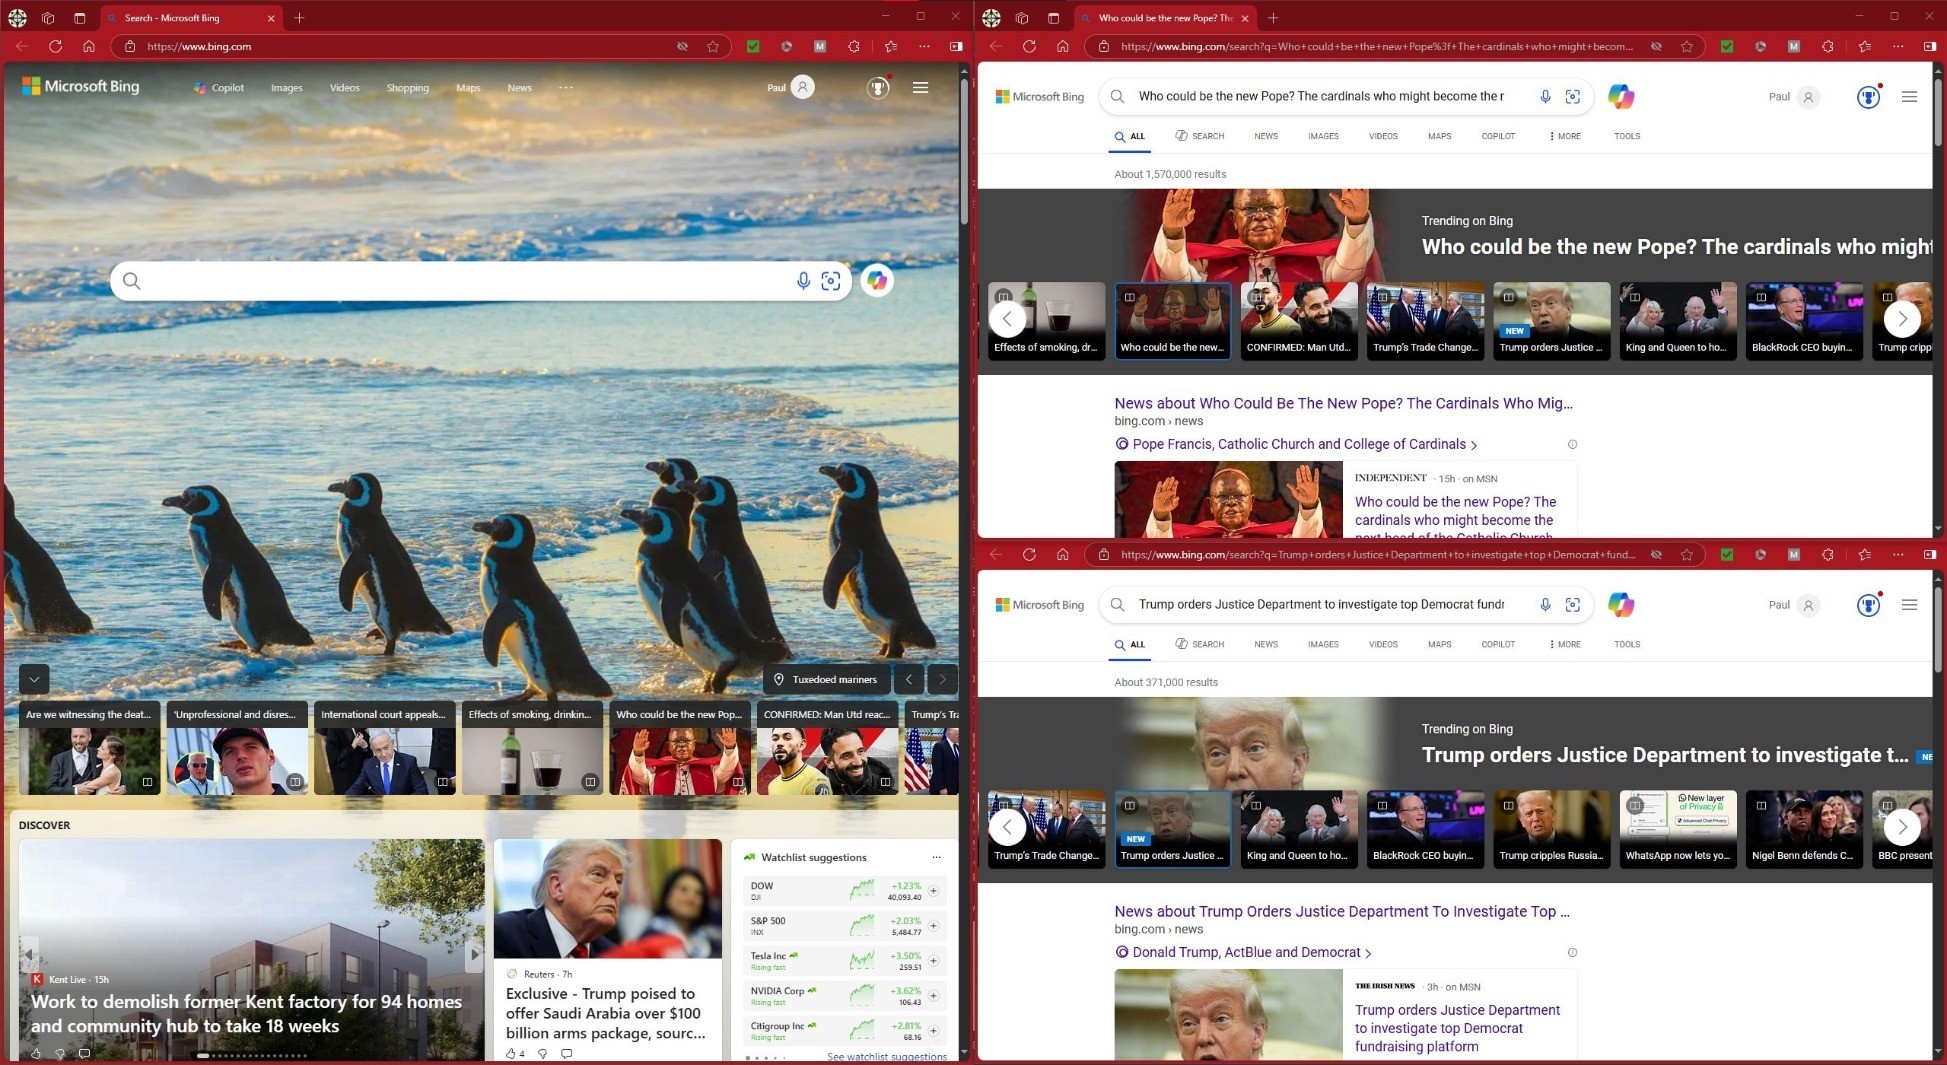Image resolution: width=1947 pixels, height=1065 pixels.
Task: Click the Copilot icon in the Trump search pane
Action: [1621, 605]
